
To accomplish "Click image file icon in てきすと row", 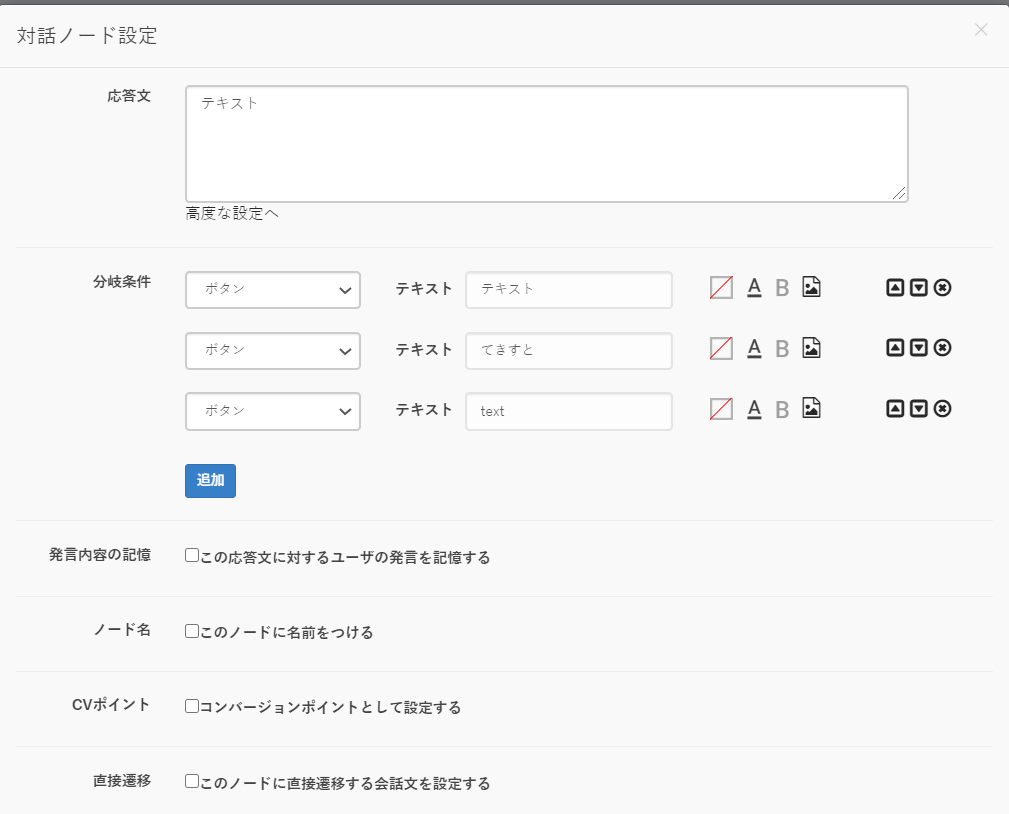I will tap(811, 347).
